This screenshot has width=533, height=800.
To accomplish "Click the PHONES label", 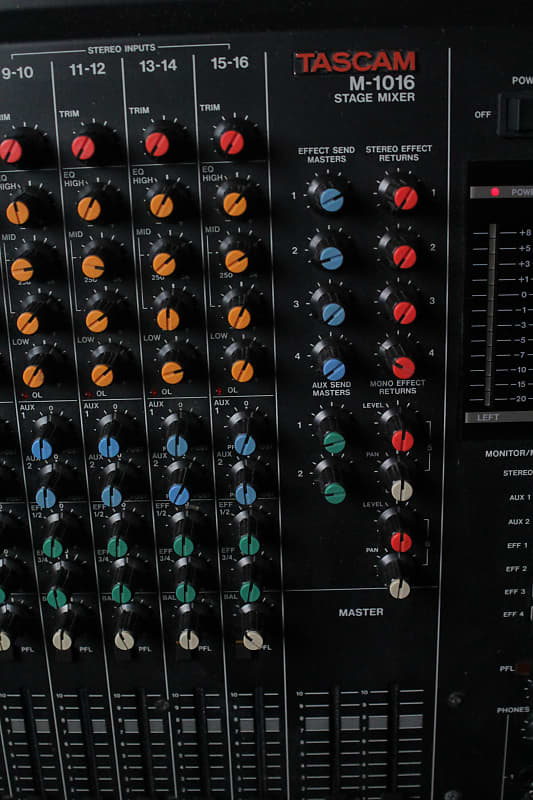I will [x=513, y=710].
